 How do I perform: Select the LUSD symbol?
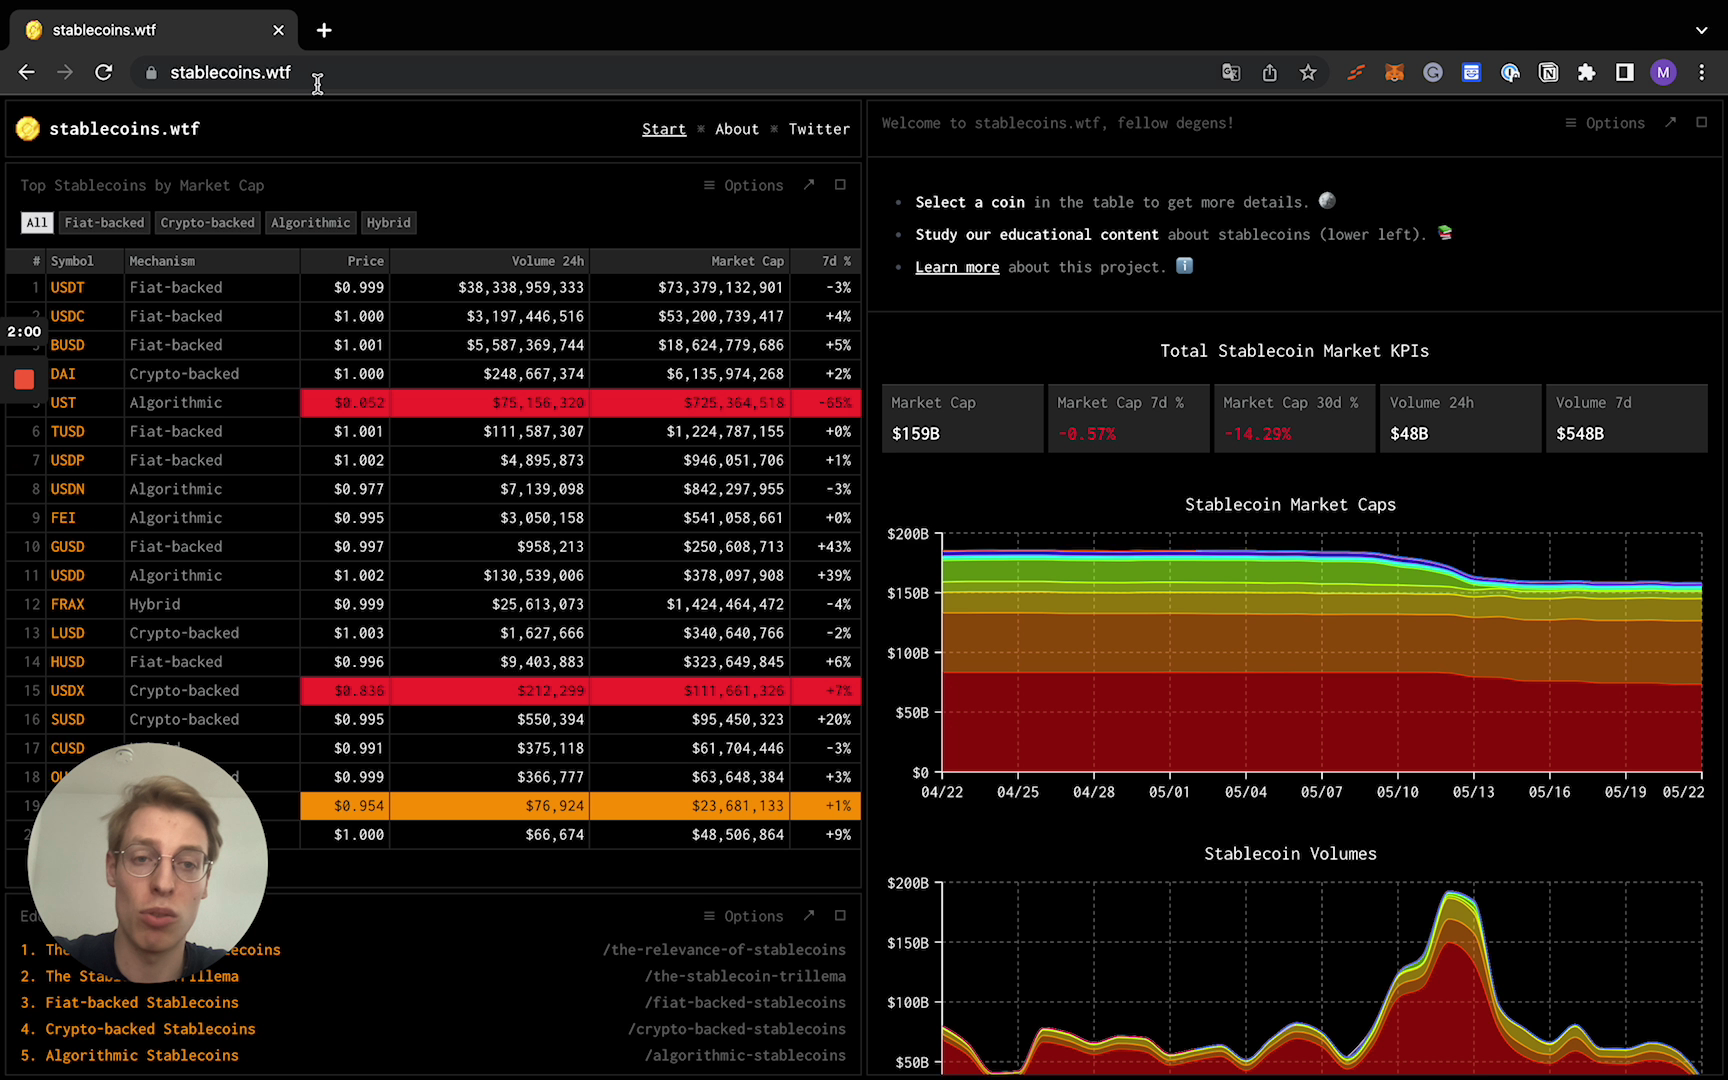67,633
